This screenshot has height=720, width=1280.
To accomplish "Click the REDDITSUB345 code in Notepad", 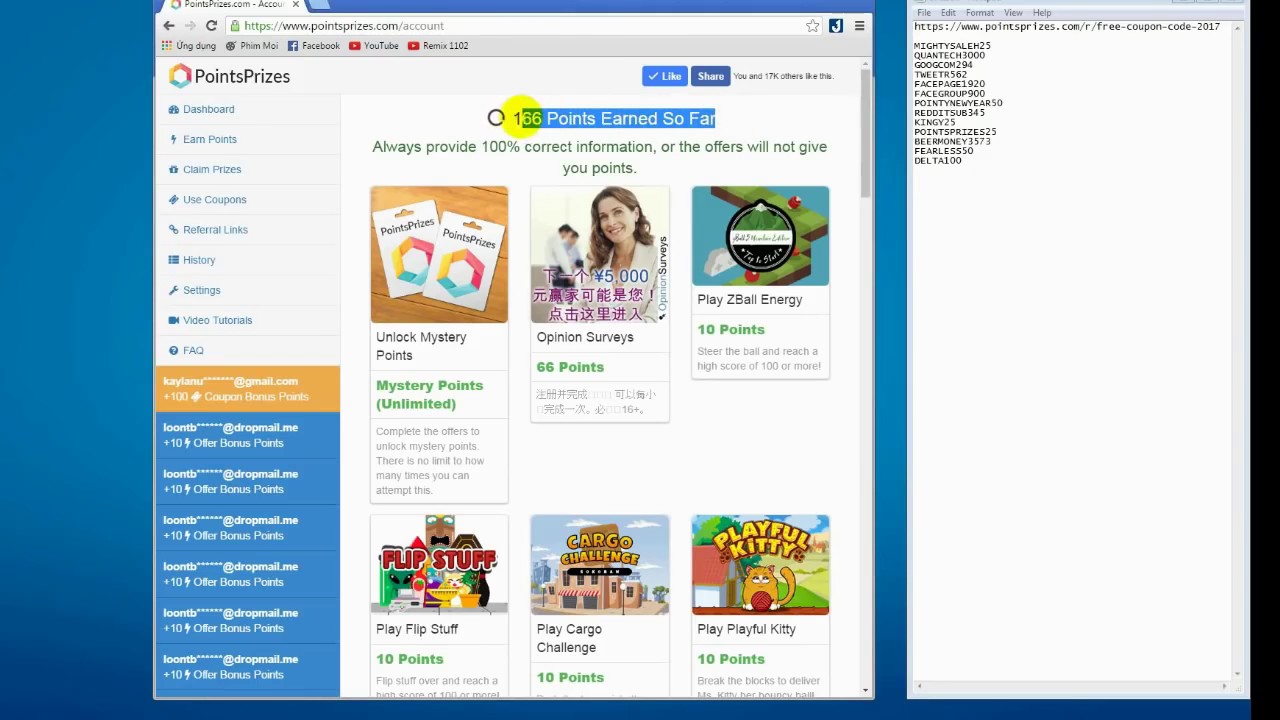I will click(949, 113).
